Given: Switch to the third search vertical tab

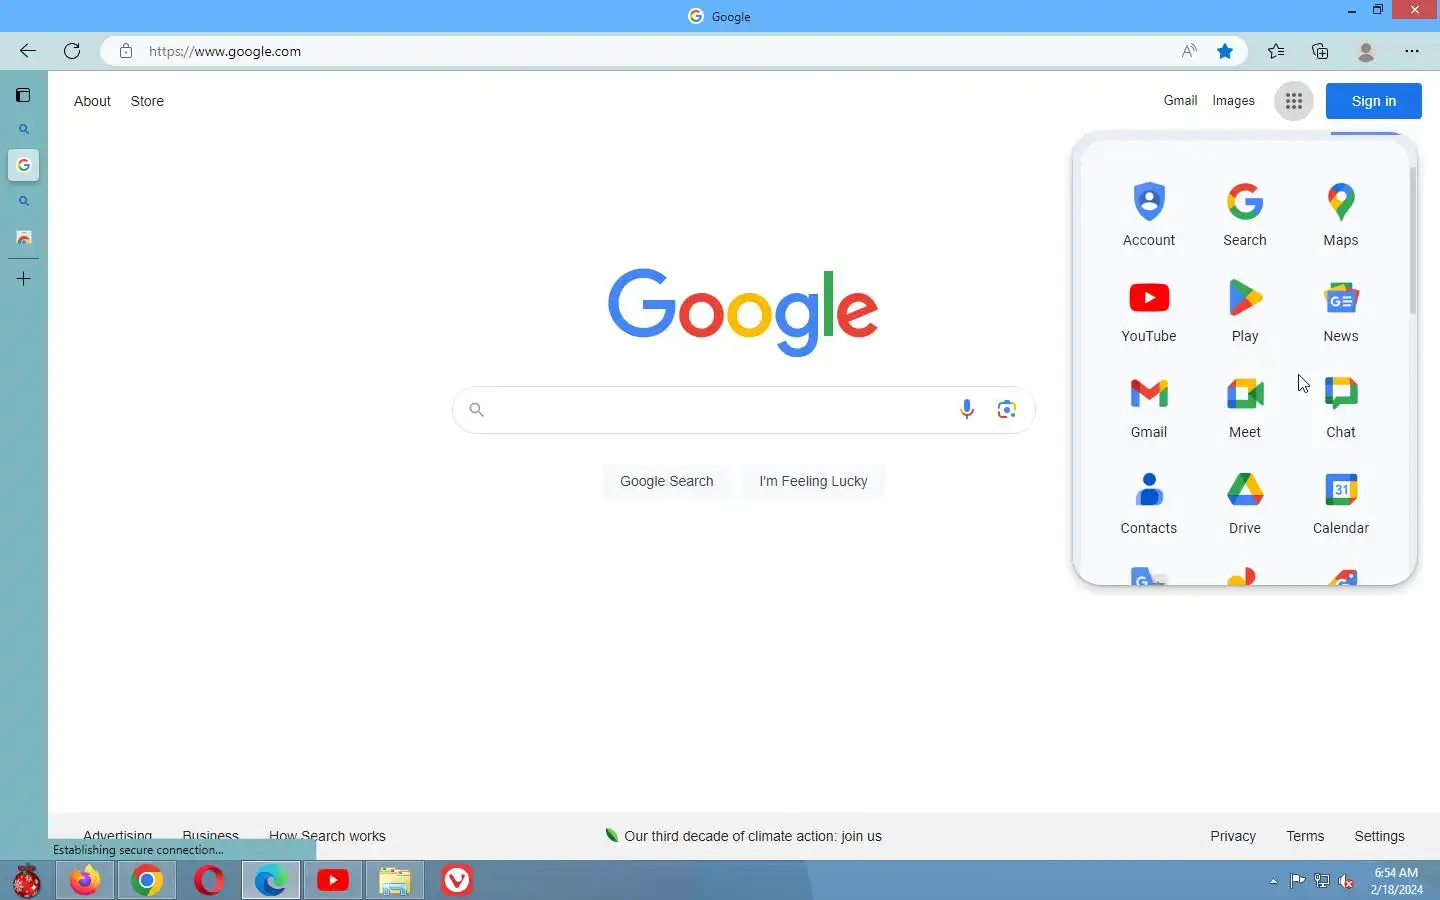Looking at the screenshot, I should (23, 201).
